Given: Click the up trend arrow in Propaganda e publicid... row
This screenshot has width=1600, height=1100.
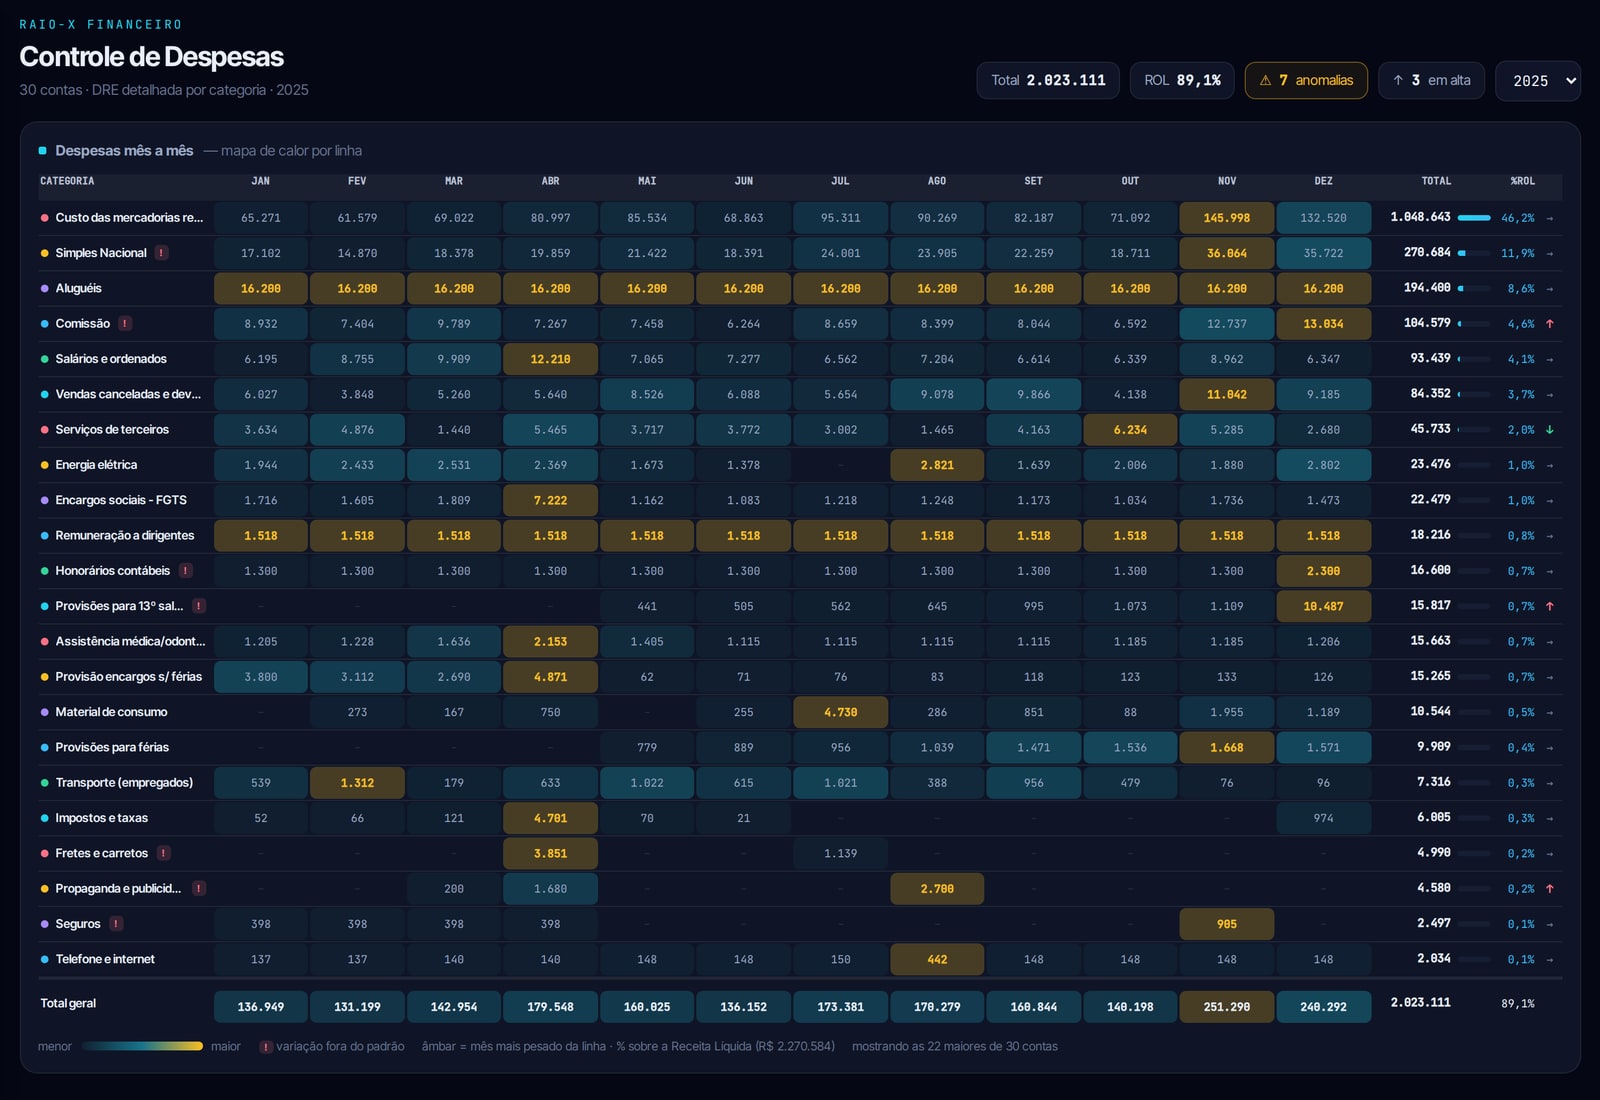Looking at the screenshot, I should pyautogui.click(x=1550, y=888).
